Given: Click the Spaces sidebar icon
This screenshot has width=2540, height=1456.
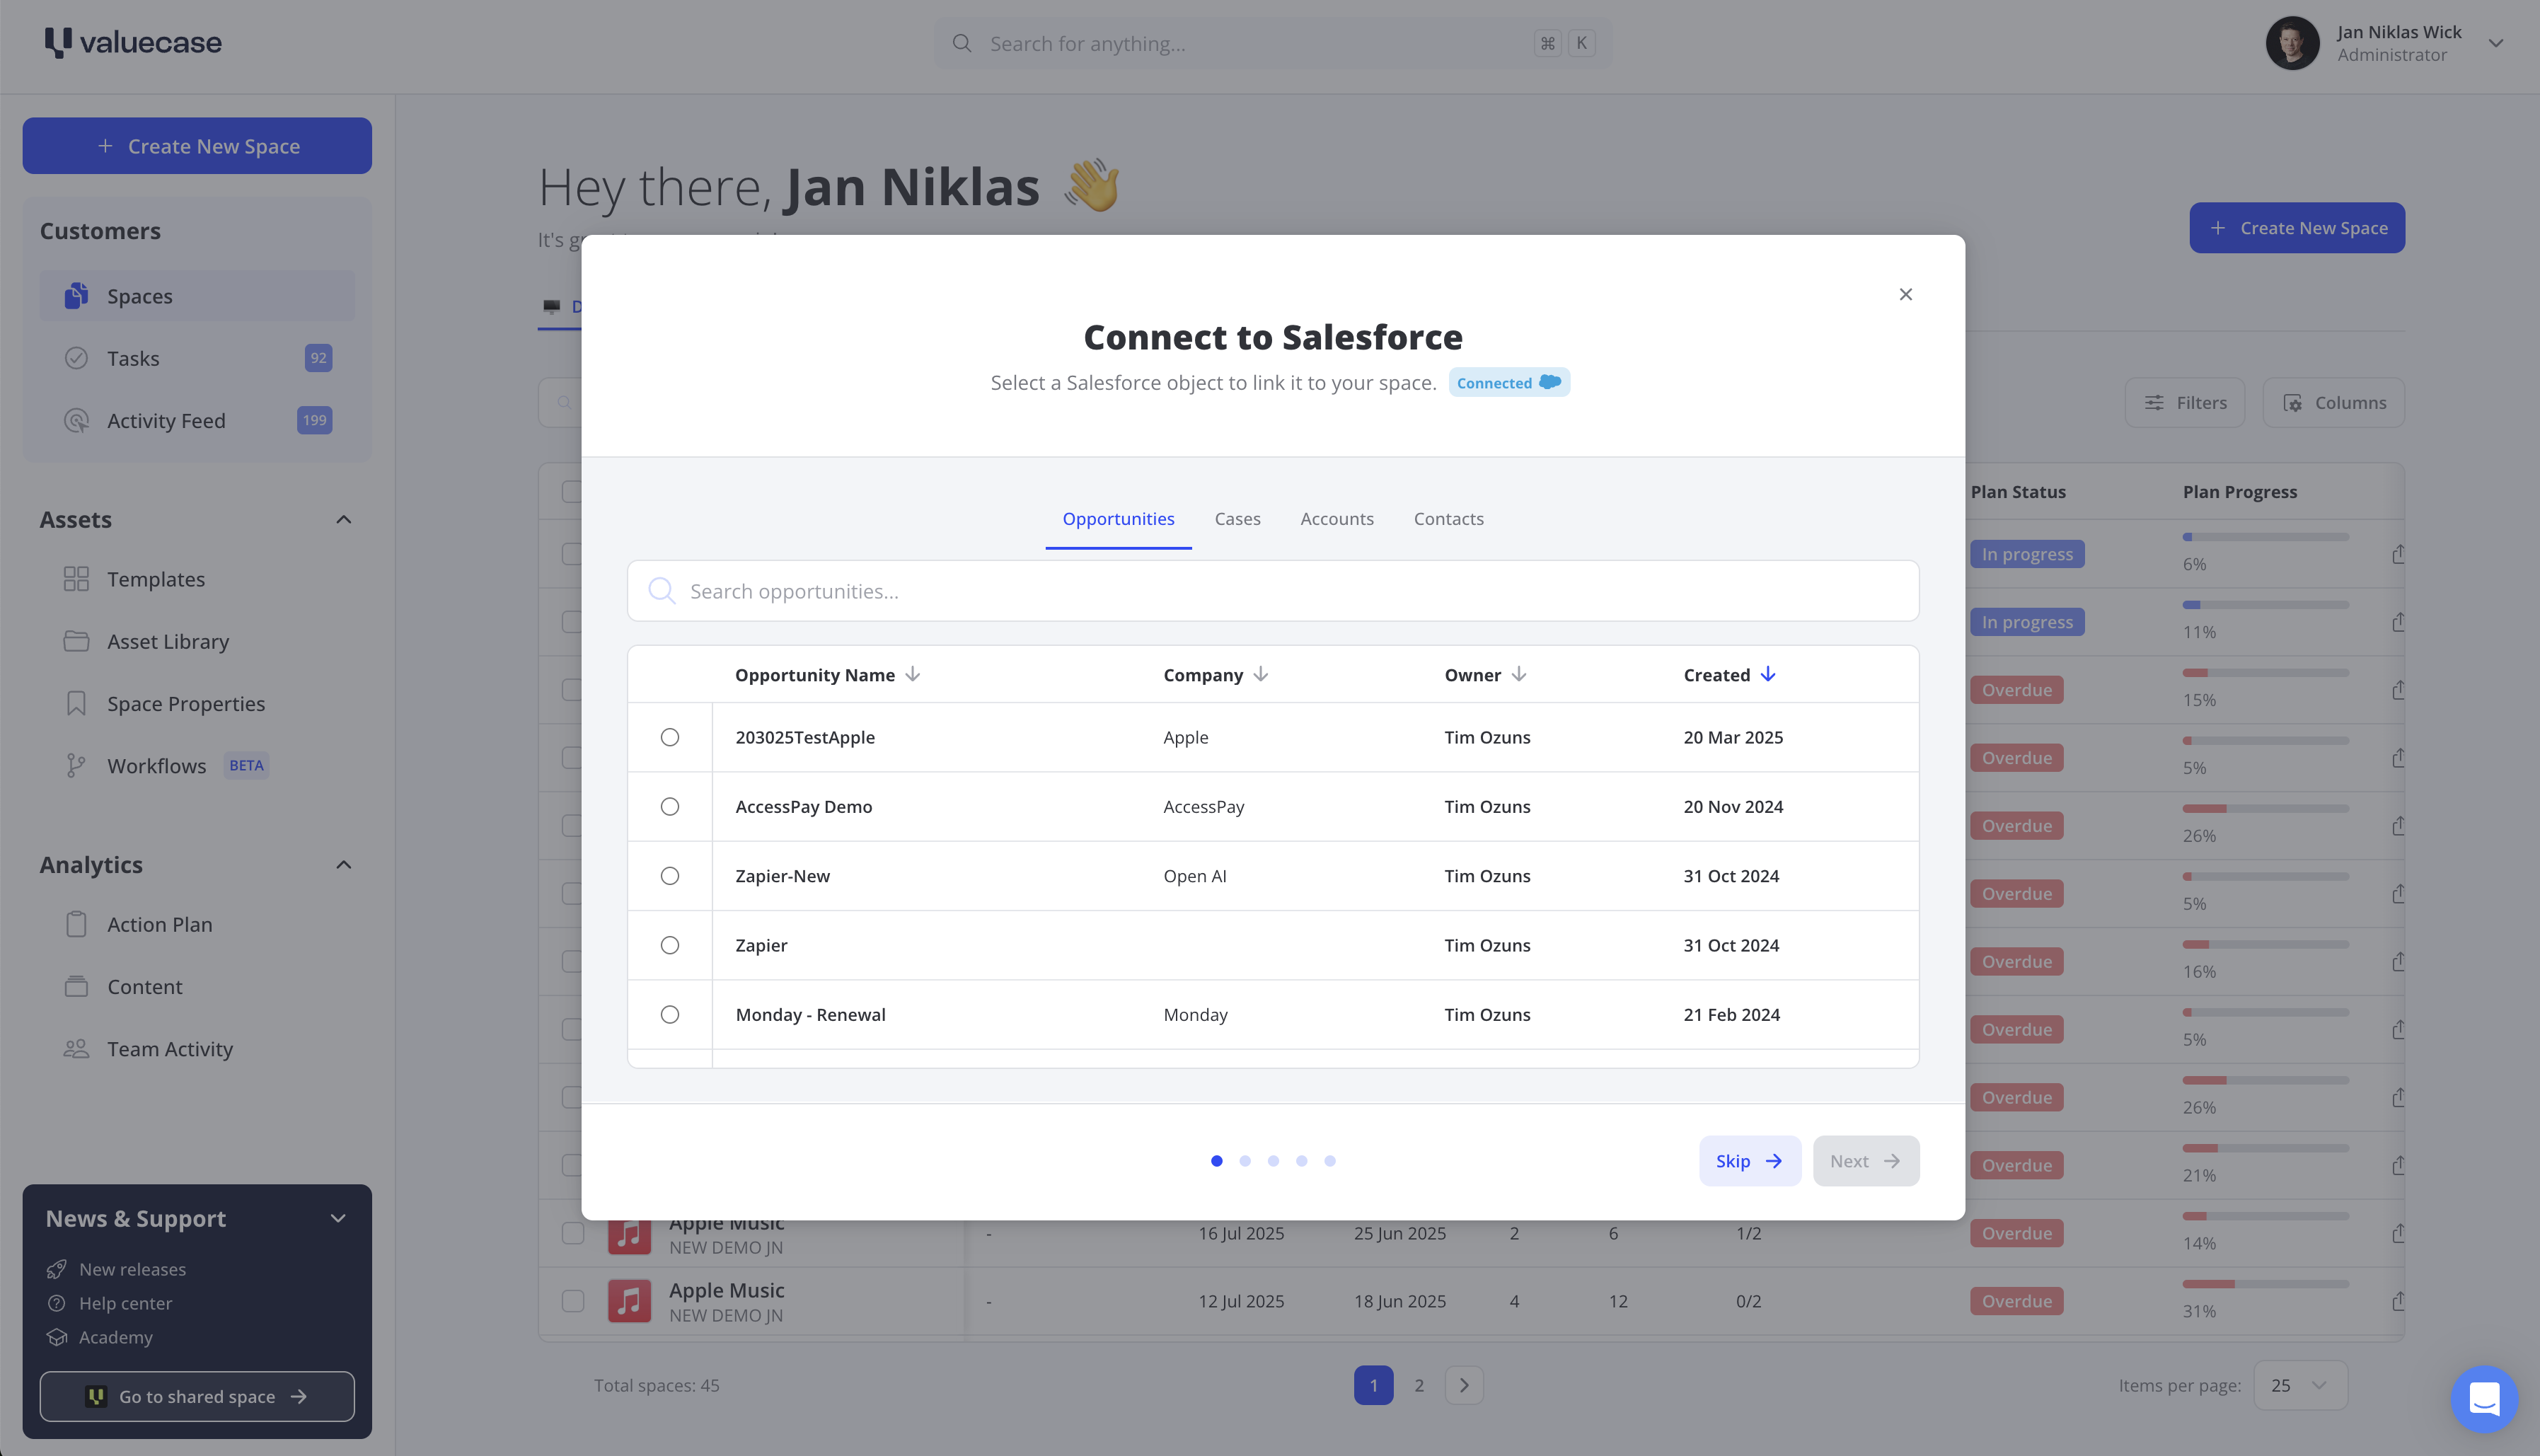Looking at the screenshot, I should 76,296.
